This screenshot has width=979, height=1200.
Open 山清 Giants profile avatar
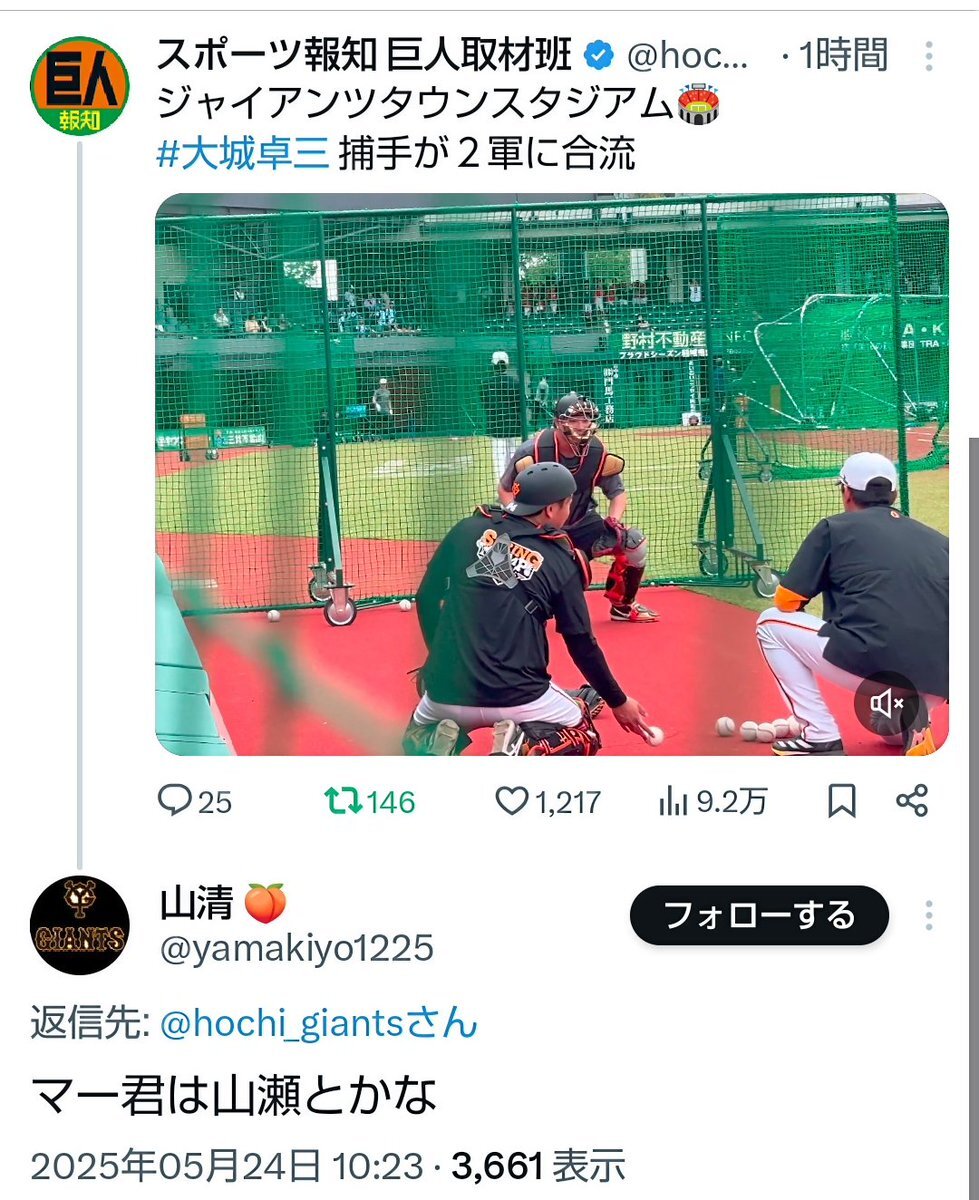click(80, 926)
